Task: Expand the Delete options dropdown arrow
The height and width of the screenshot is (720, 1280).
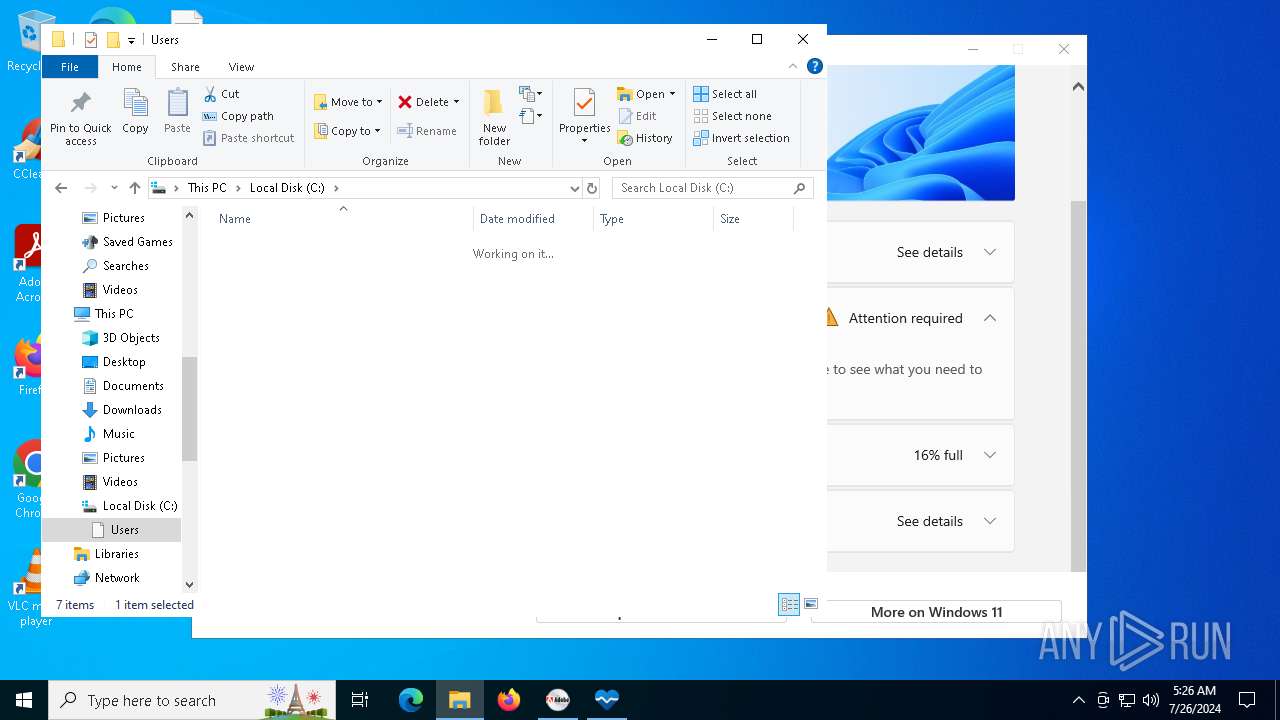Action: click(456, 102)
